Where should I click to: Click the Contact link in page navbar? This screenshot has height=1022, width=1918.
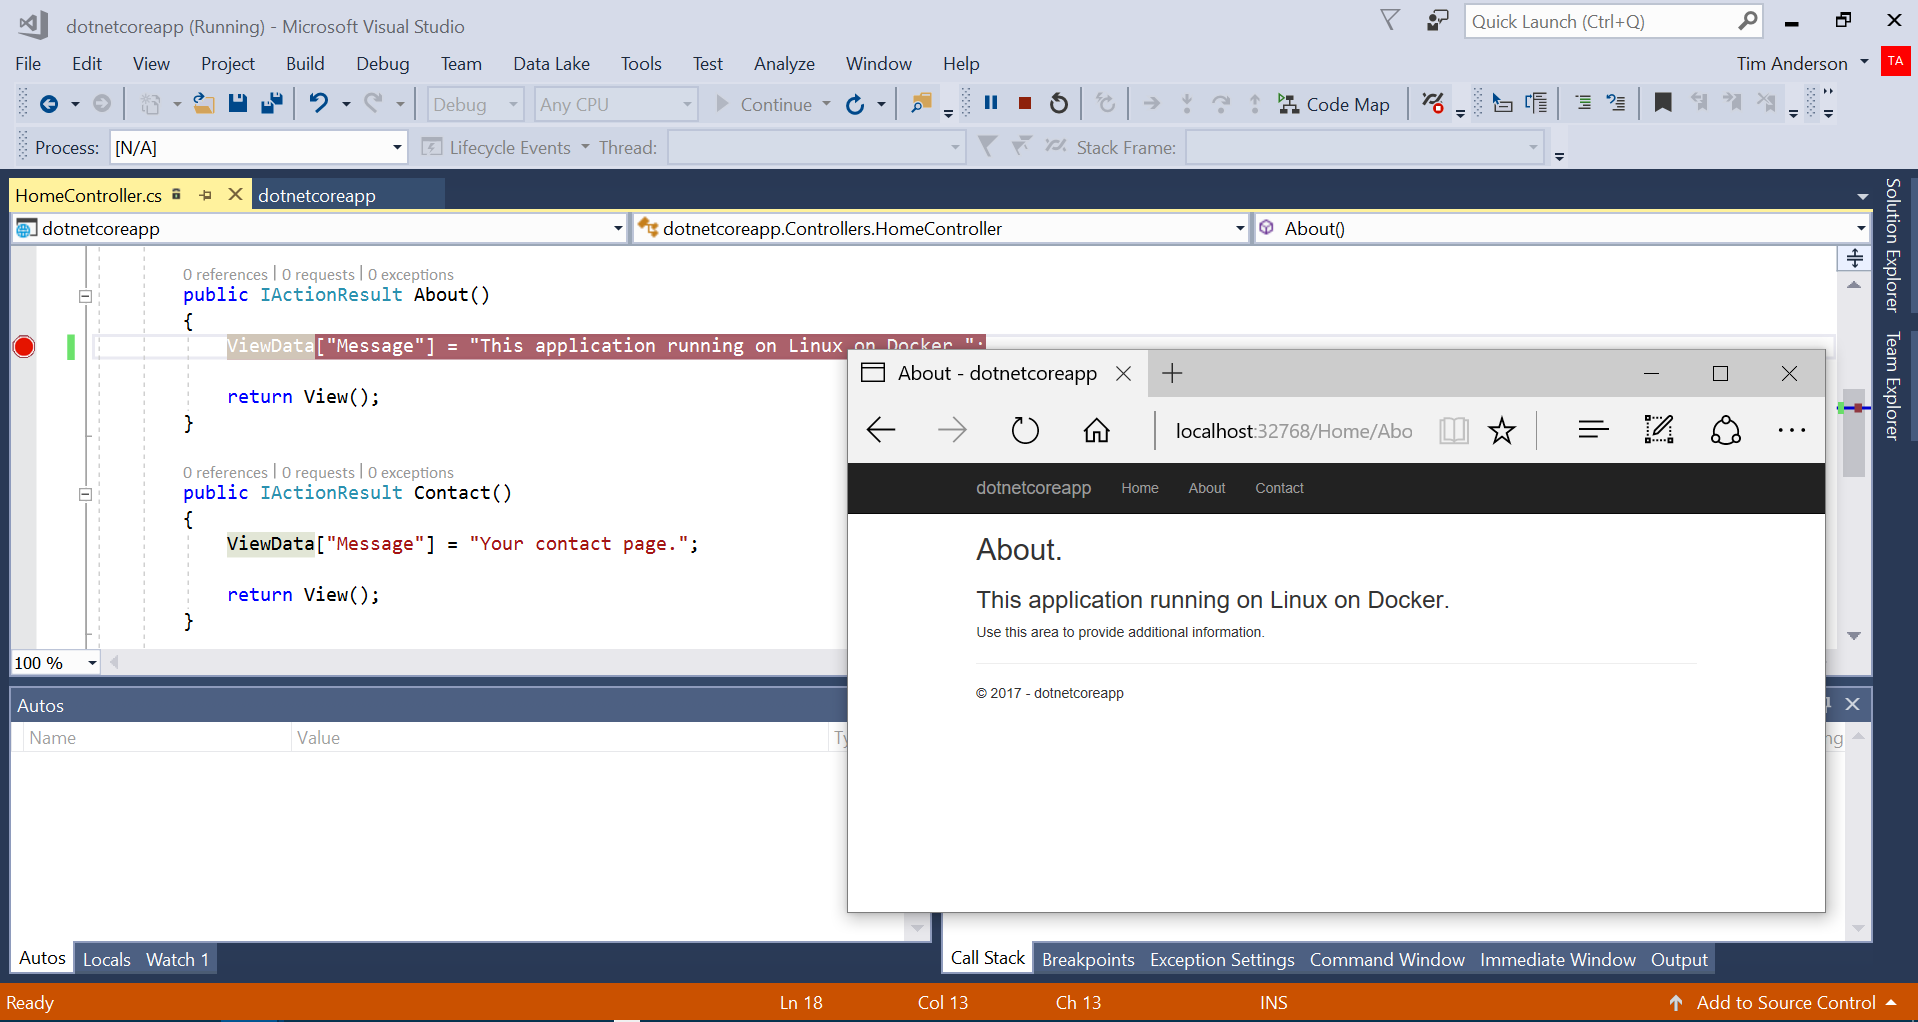(1279, 488)
